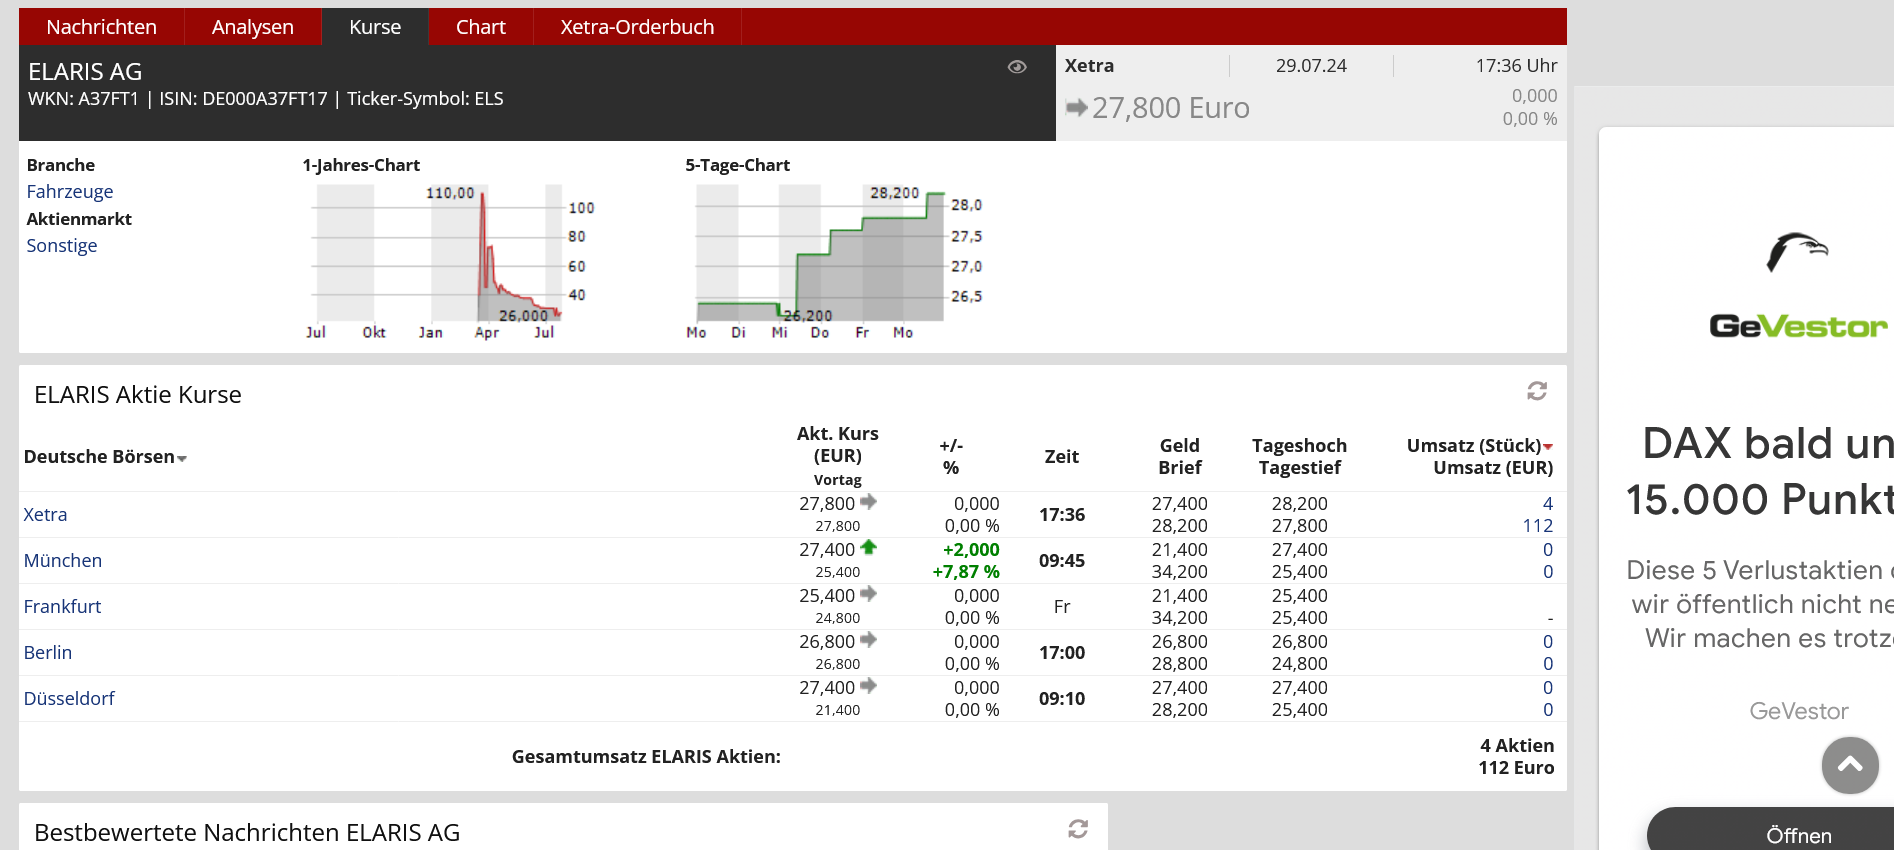The width and height of the screenshot is (1894, 850).
Task: Open the Xetra-Orderbuch tab
Action: pyautogui.click(x=637, y=27)
